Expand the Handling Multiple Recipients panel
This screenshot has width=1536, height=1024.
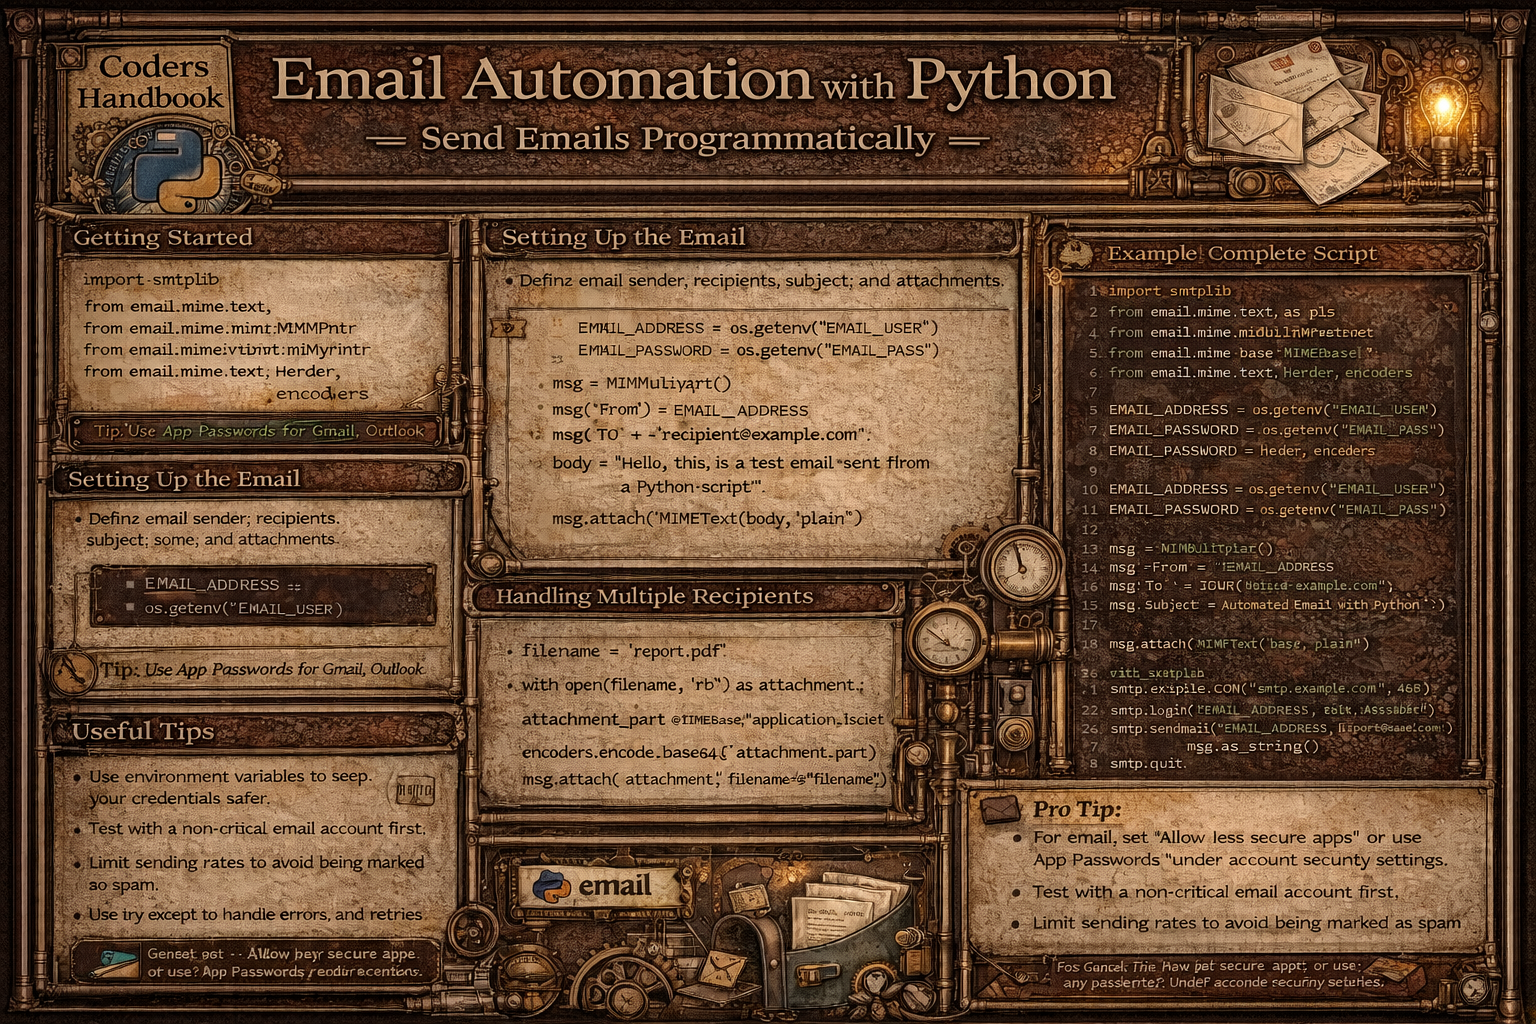coord(655,596)
